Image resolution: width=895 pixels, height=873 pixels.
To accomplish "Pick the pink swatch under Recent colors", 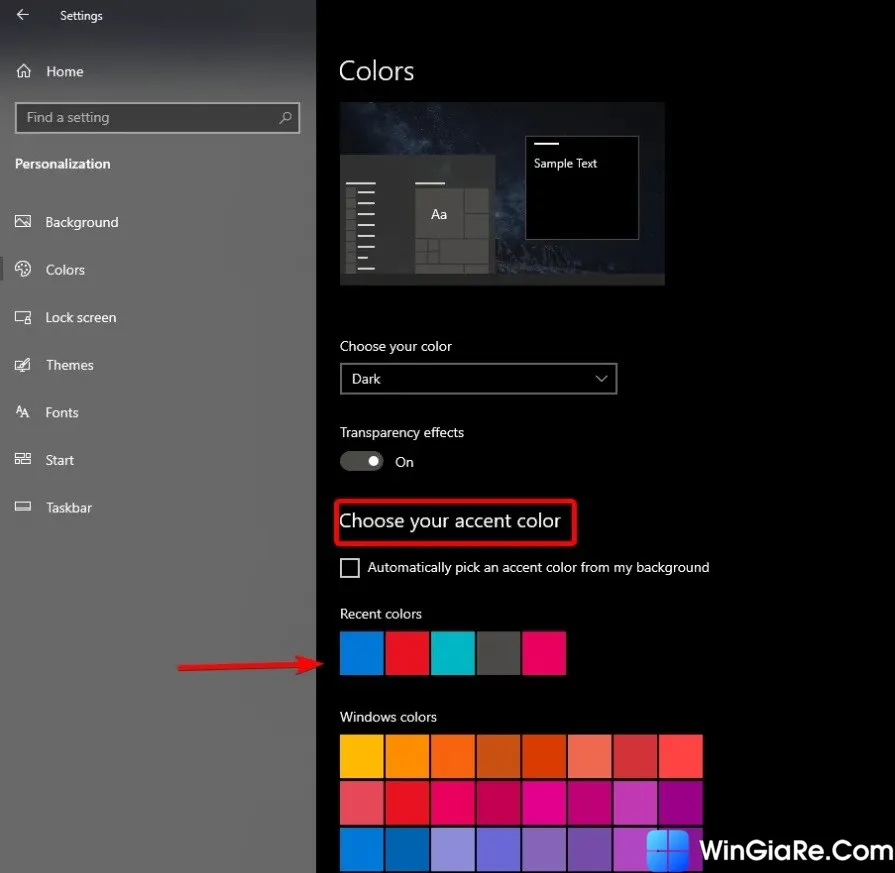I will coord(544,653).
